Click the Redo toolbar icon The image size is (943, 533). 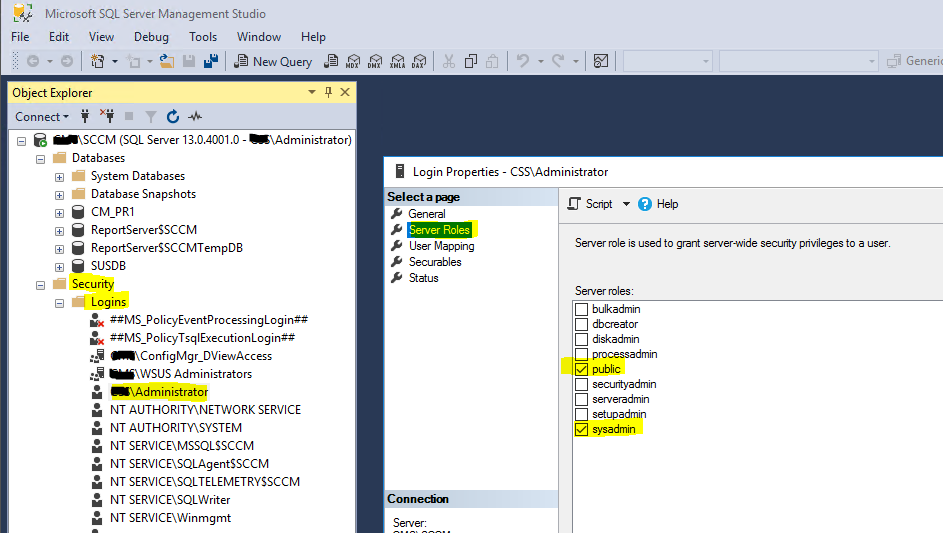(x=558, y=61)
